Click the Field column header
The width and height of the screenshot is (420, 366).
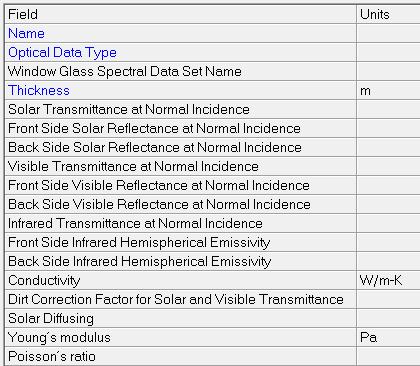coord(181,14)
